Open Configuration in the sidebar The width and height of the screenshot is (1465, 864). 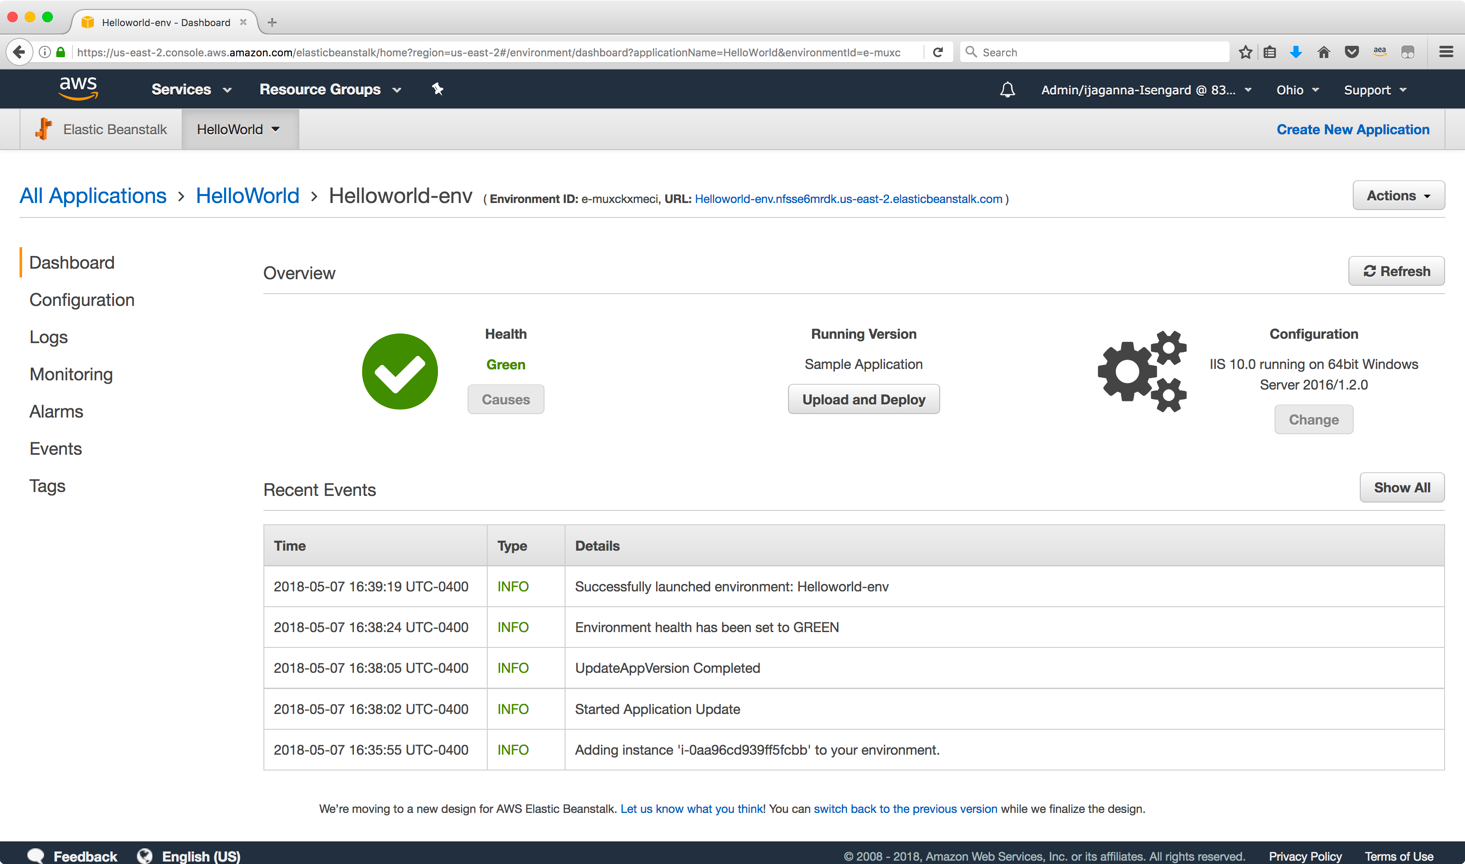click(82, 300)
